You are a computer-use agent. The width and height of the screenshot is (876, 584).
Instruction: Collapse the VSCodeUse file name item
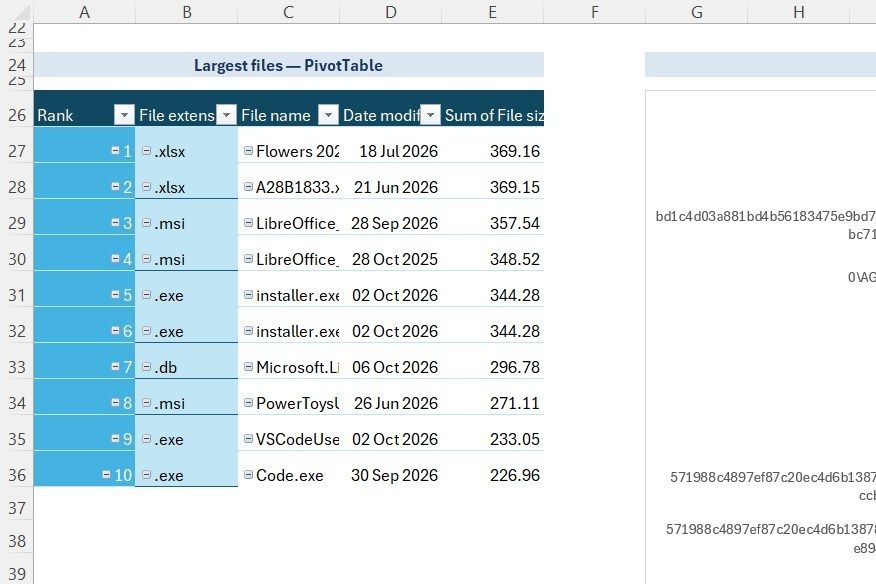pyautogui.click(x=249, y=439)
